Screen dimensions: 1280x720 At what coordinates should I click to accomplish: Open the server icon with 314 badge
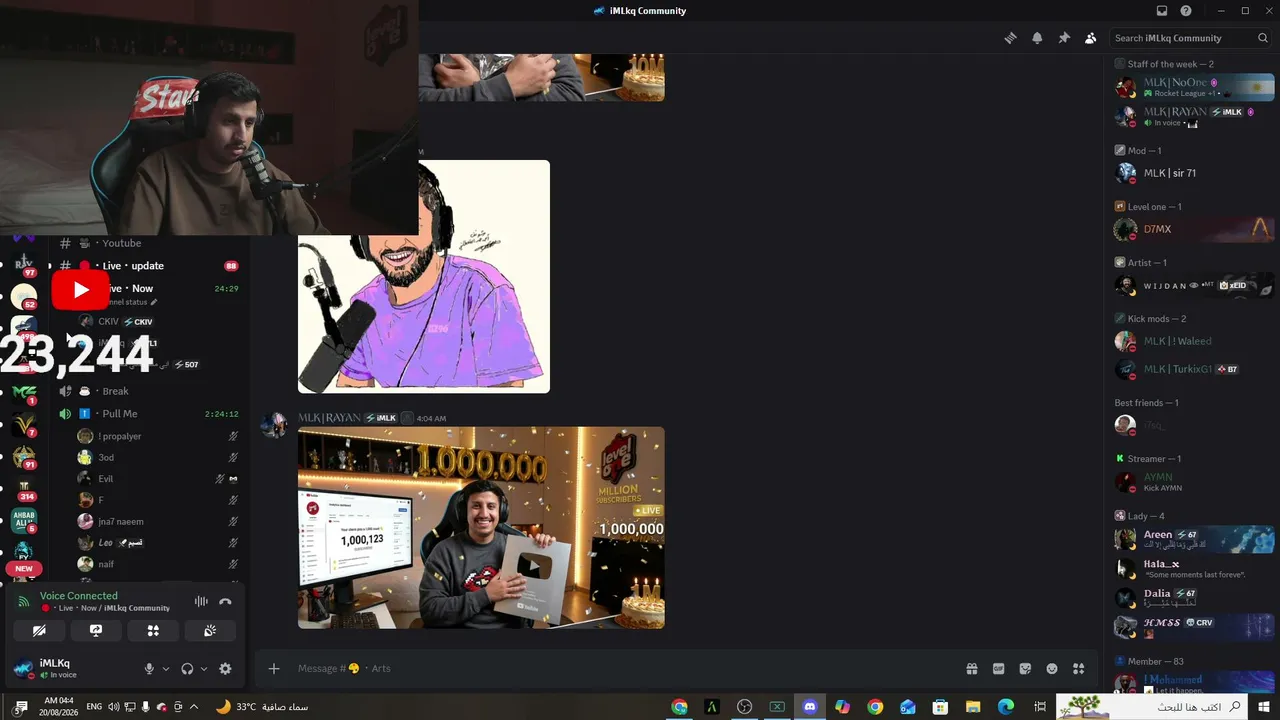(x=24, y=489)
